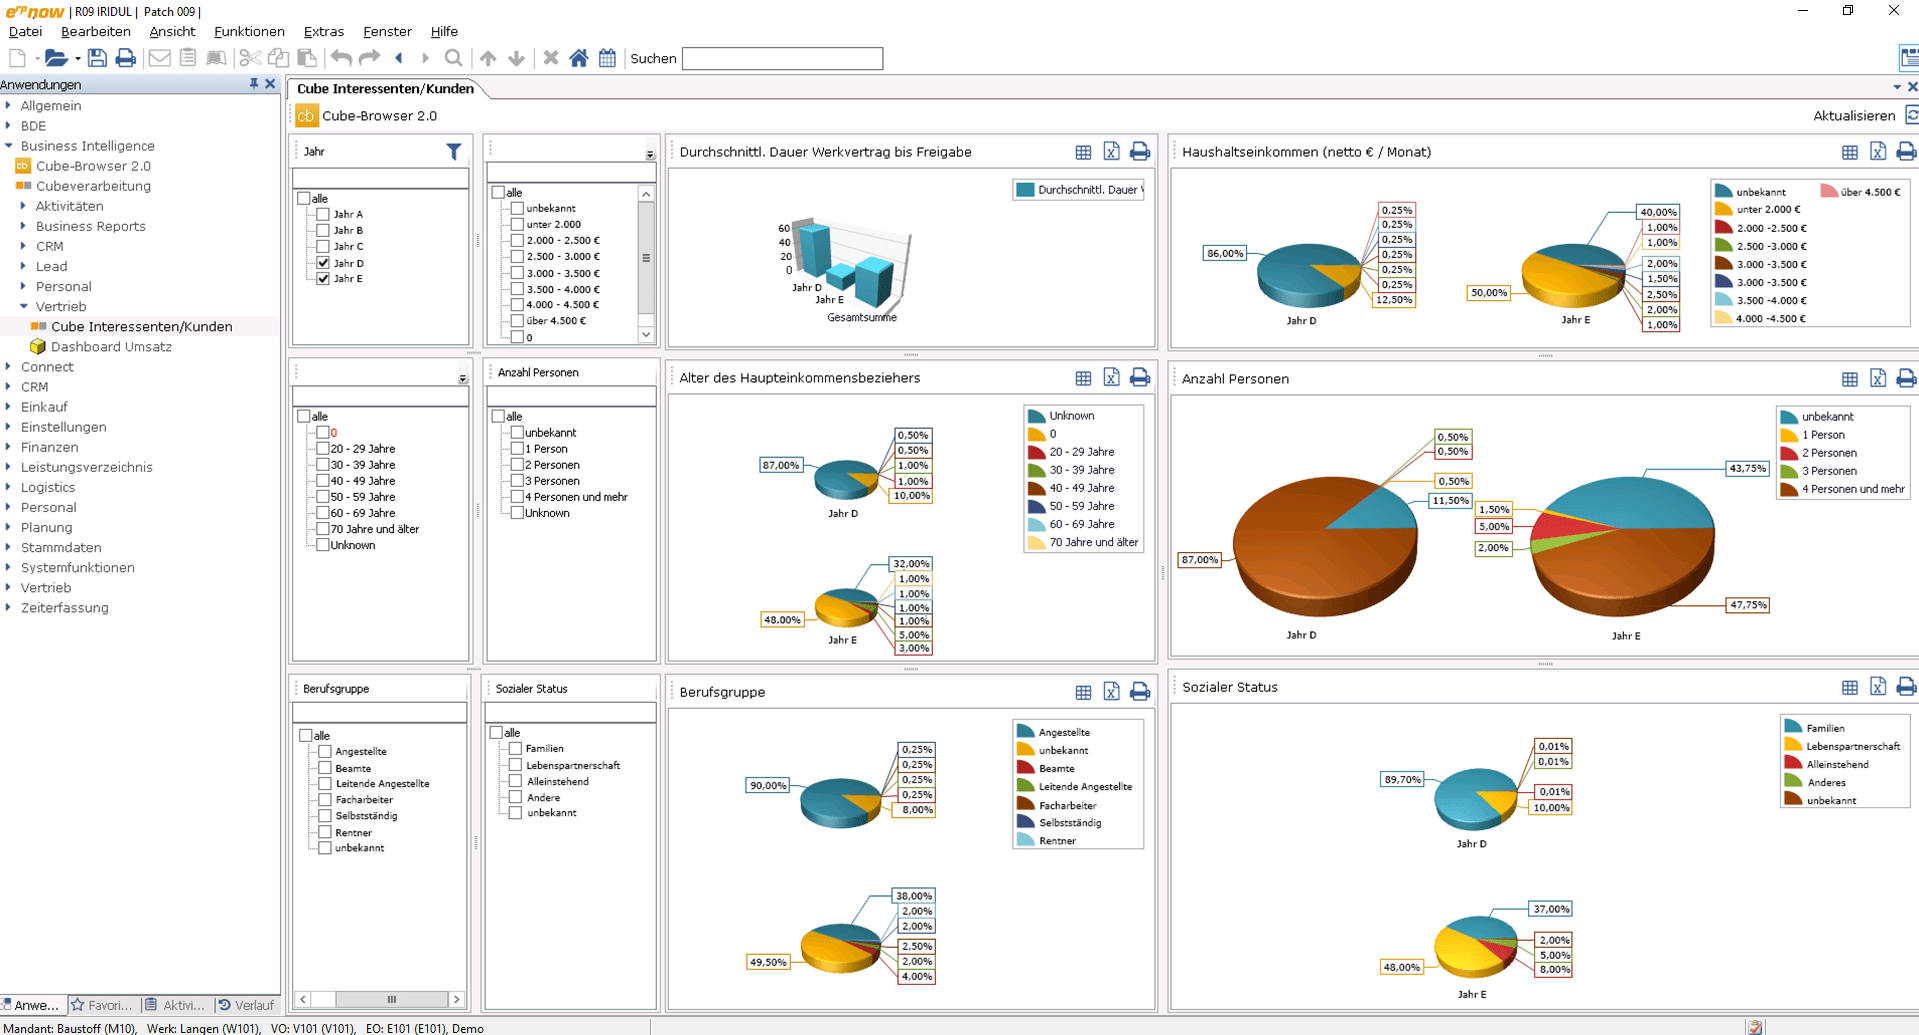Uncheck the Jahr D checkbox
Viewport: 1919px width, 1035px height.
click(323, 263)
